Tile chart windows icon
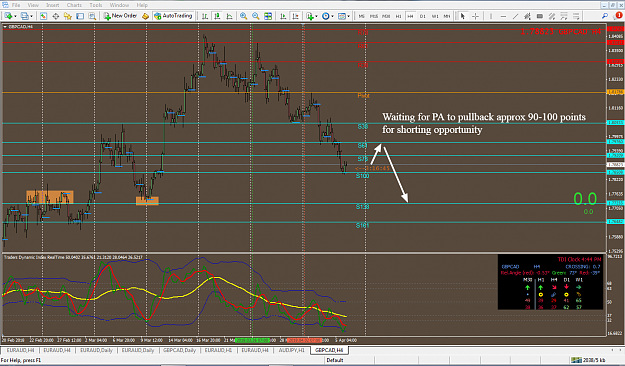The height and width of the screenshot is (366, 625). click(268, 16)
